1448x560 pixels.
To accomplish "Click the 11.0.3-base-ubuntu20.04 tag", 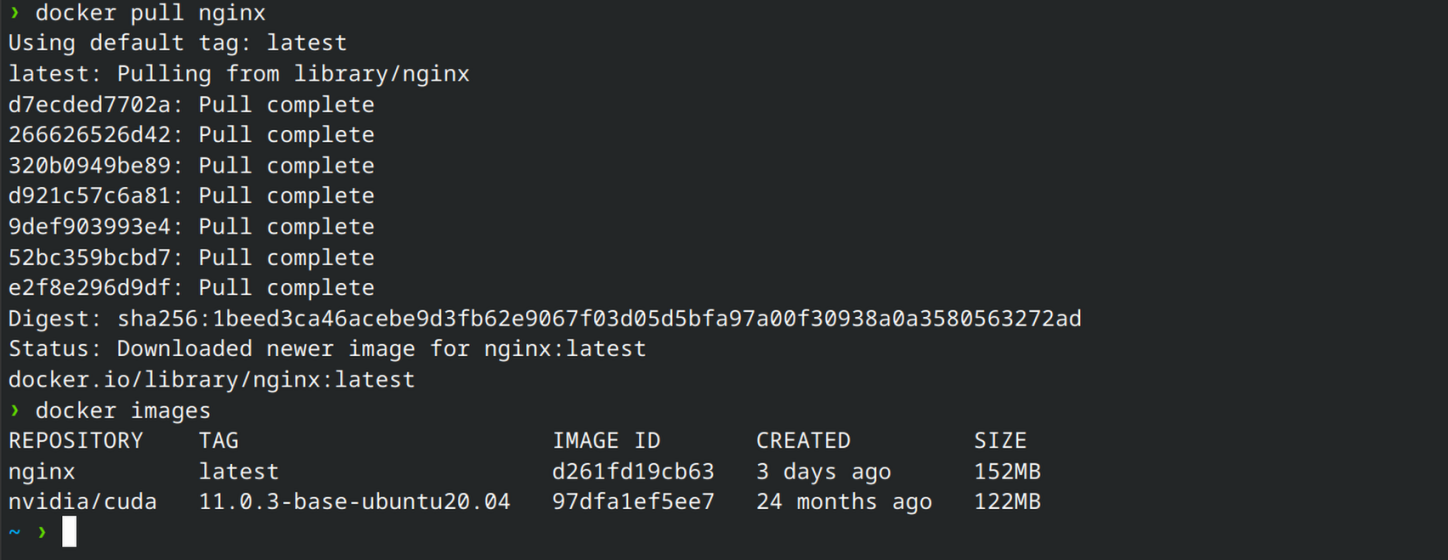I will 354,502.
